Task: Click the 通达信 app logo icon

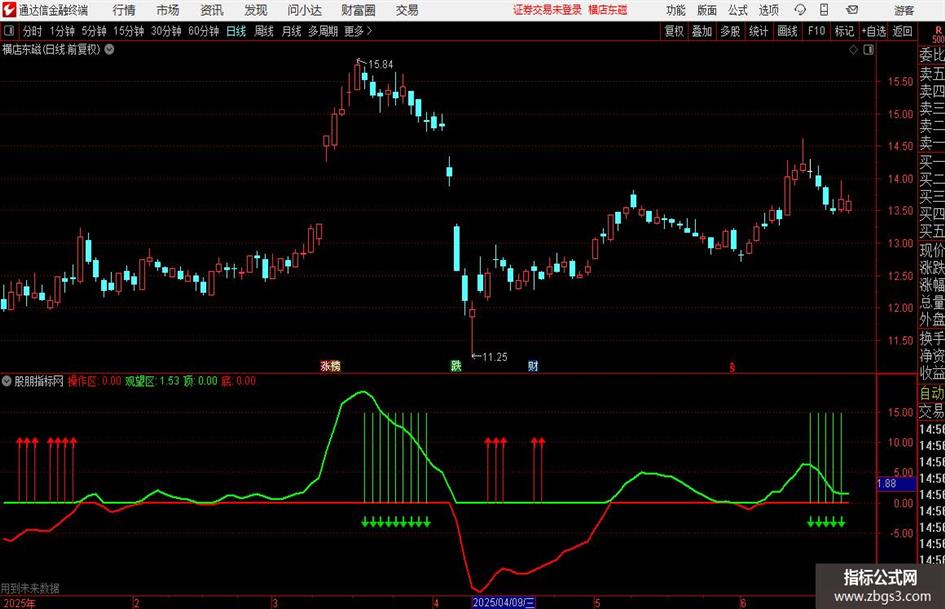Action: pos(8,10)
